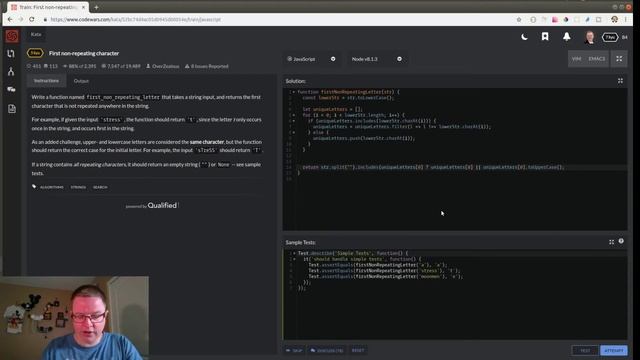Click the Kata header label
This screenshot has width=640, height=360.
(36, 34)
